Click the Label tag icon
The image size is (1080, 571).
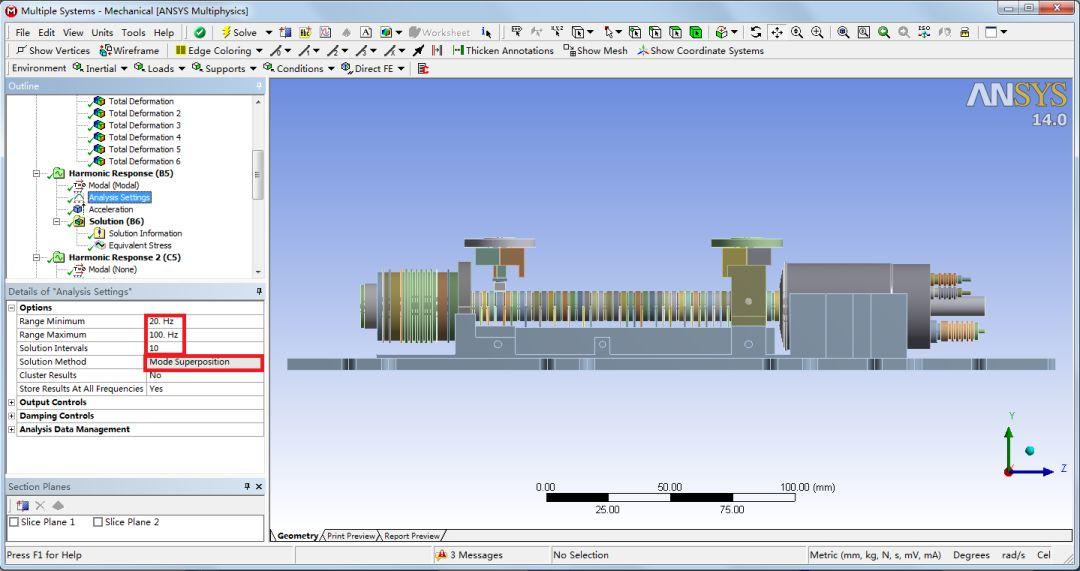tap(516, 32)
